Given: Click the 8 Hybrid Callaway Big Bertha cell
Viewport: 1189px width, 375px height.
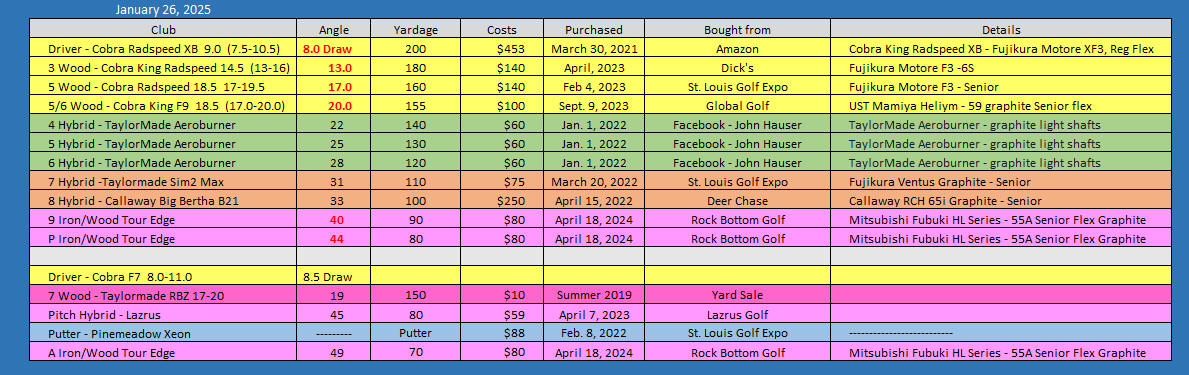Looking at the screenshot, I should coord(162,201).
